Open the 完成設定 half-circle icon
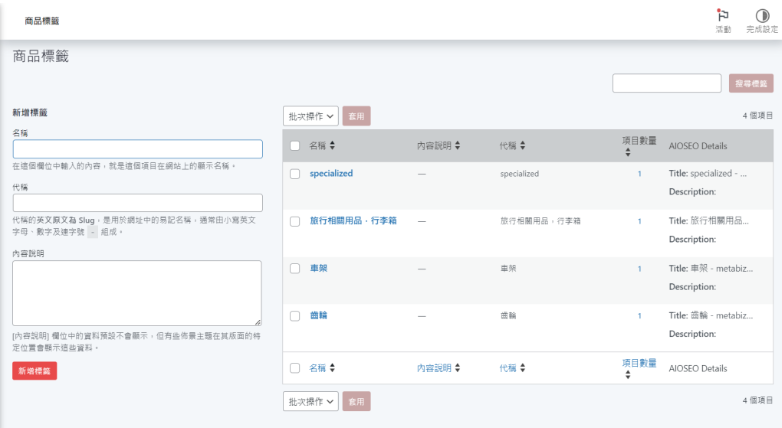782x428 pixels. click(x=762, y=15)
